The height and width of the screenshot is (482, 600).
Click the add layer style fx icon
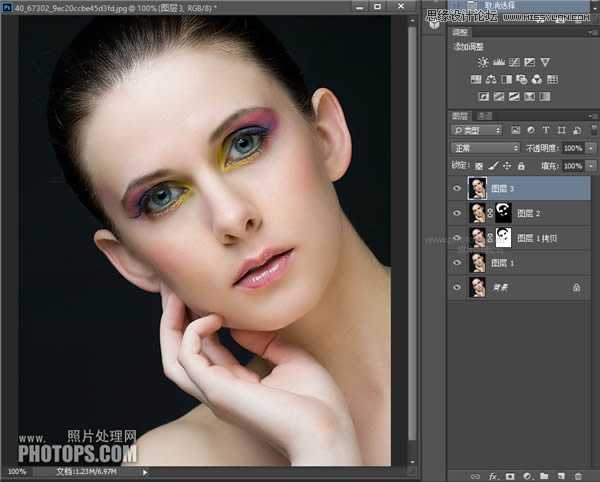494,475
